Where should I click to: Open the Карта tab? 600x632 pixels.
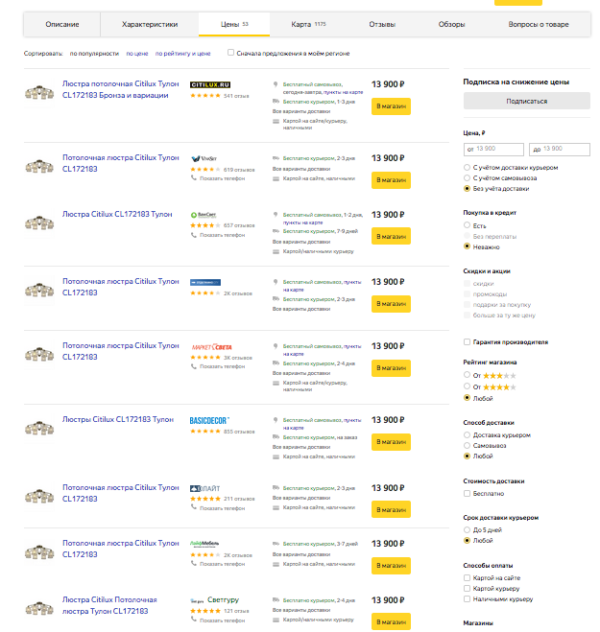pyautogui.click(x=308, y=25)
